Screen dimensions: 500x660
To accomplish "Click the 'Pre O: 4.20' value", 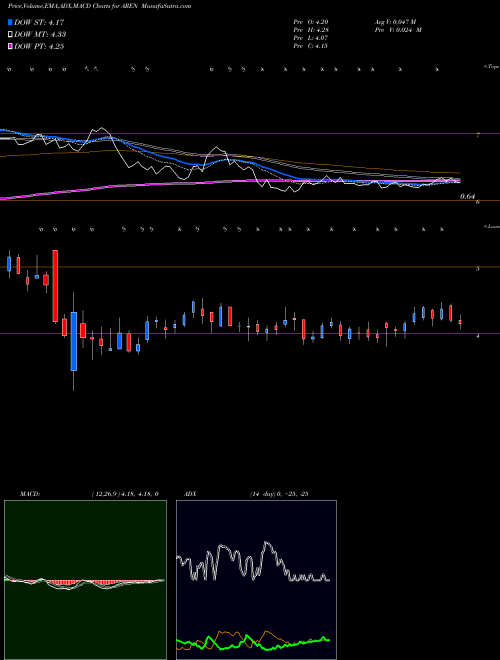I will click(x=311, y=22).
